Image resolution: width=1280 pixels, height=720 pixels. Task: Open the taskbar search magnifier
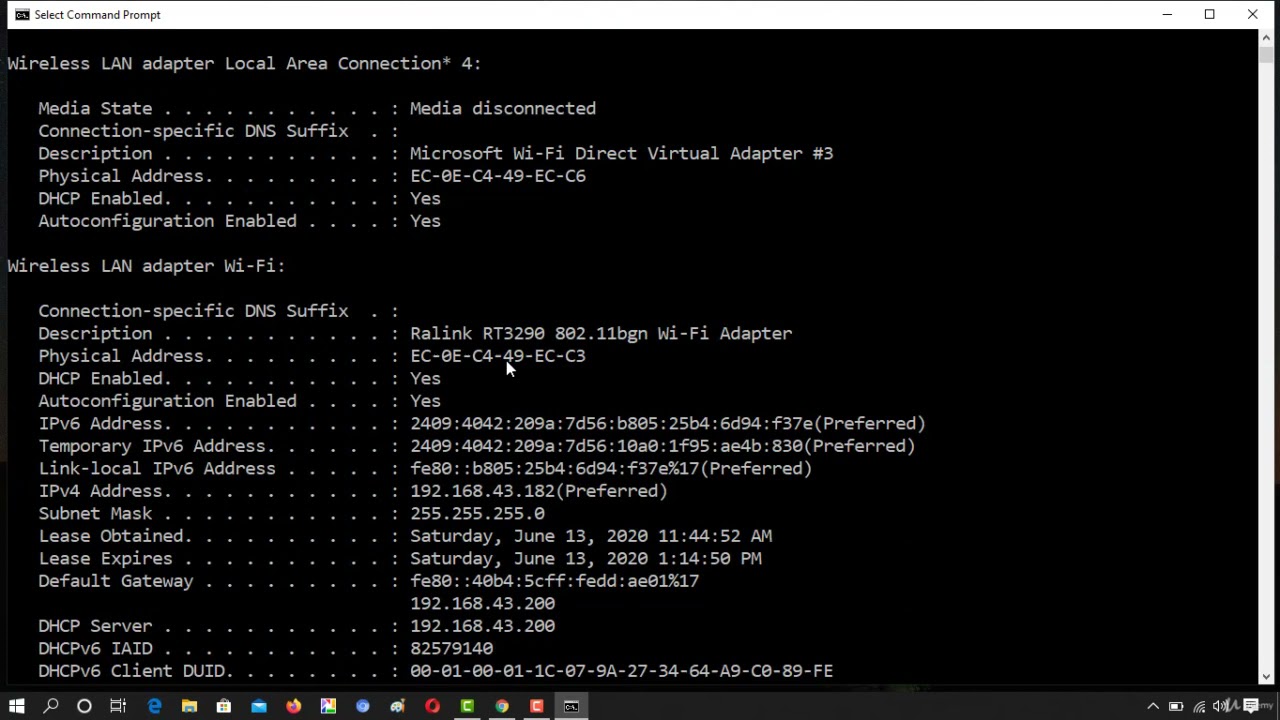point(51,706)
